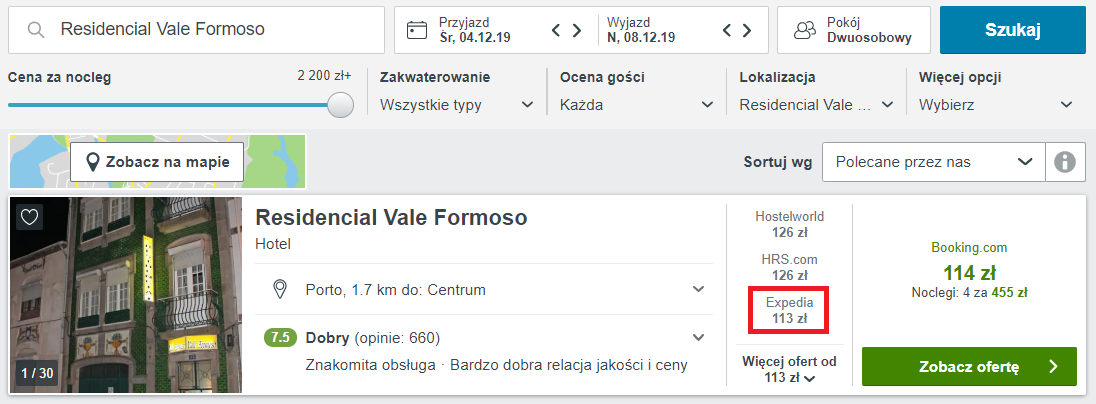Expand guest rating details chevron
This screenshot has width=1096, height=404.
[x=698, y=337]
